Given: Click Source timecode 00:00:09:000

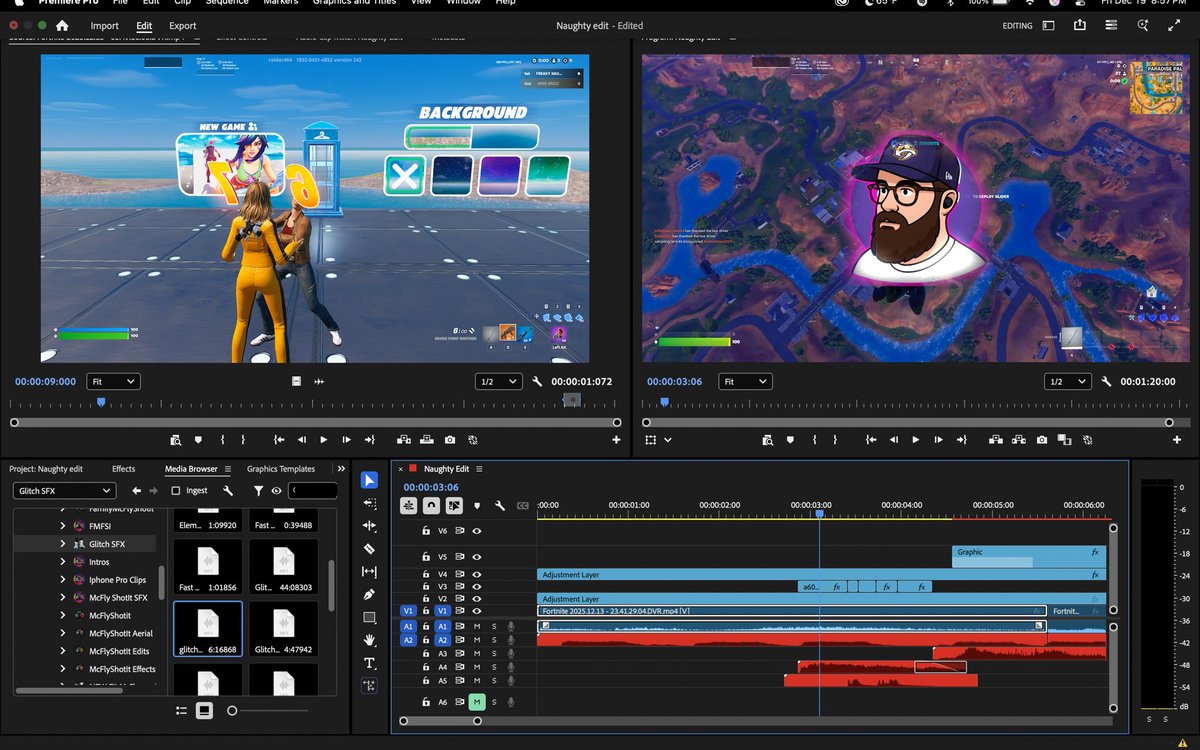Looking at the screenshot, I should tap(45, 382).
